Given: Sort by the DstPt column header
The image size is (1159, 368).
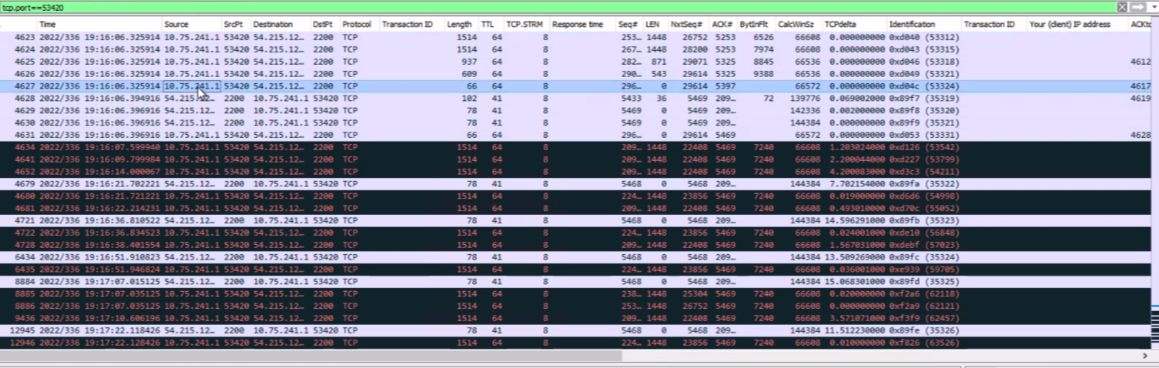Looking at the screenshot, I should point(324,24).
